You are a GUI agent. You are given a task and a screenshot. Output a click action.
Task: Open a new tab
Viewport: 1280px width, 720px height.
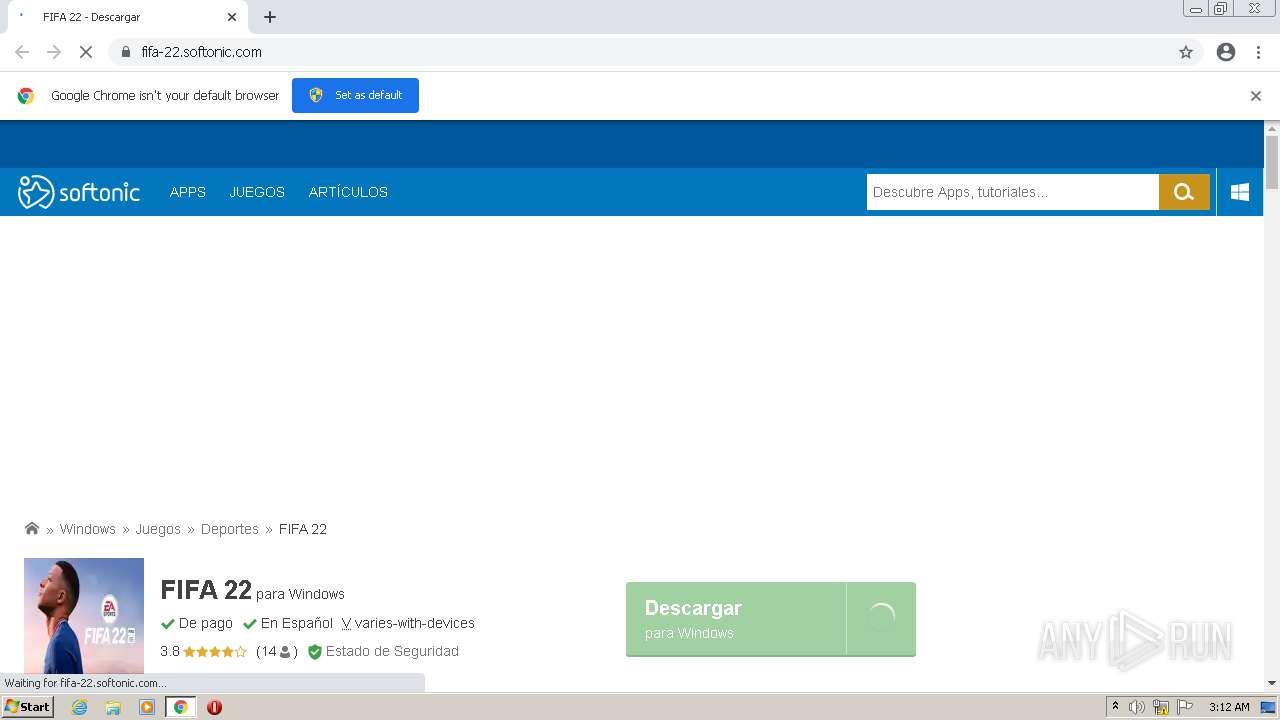[270, 17]
